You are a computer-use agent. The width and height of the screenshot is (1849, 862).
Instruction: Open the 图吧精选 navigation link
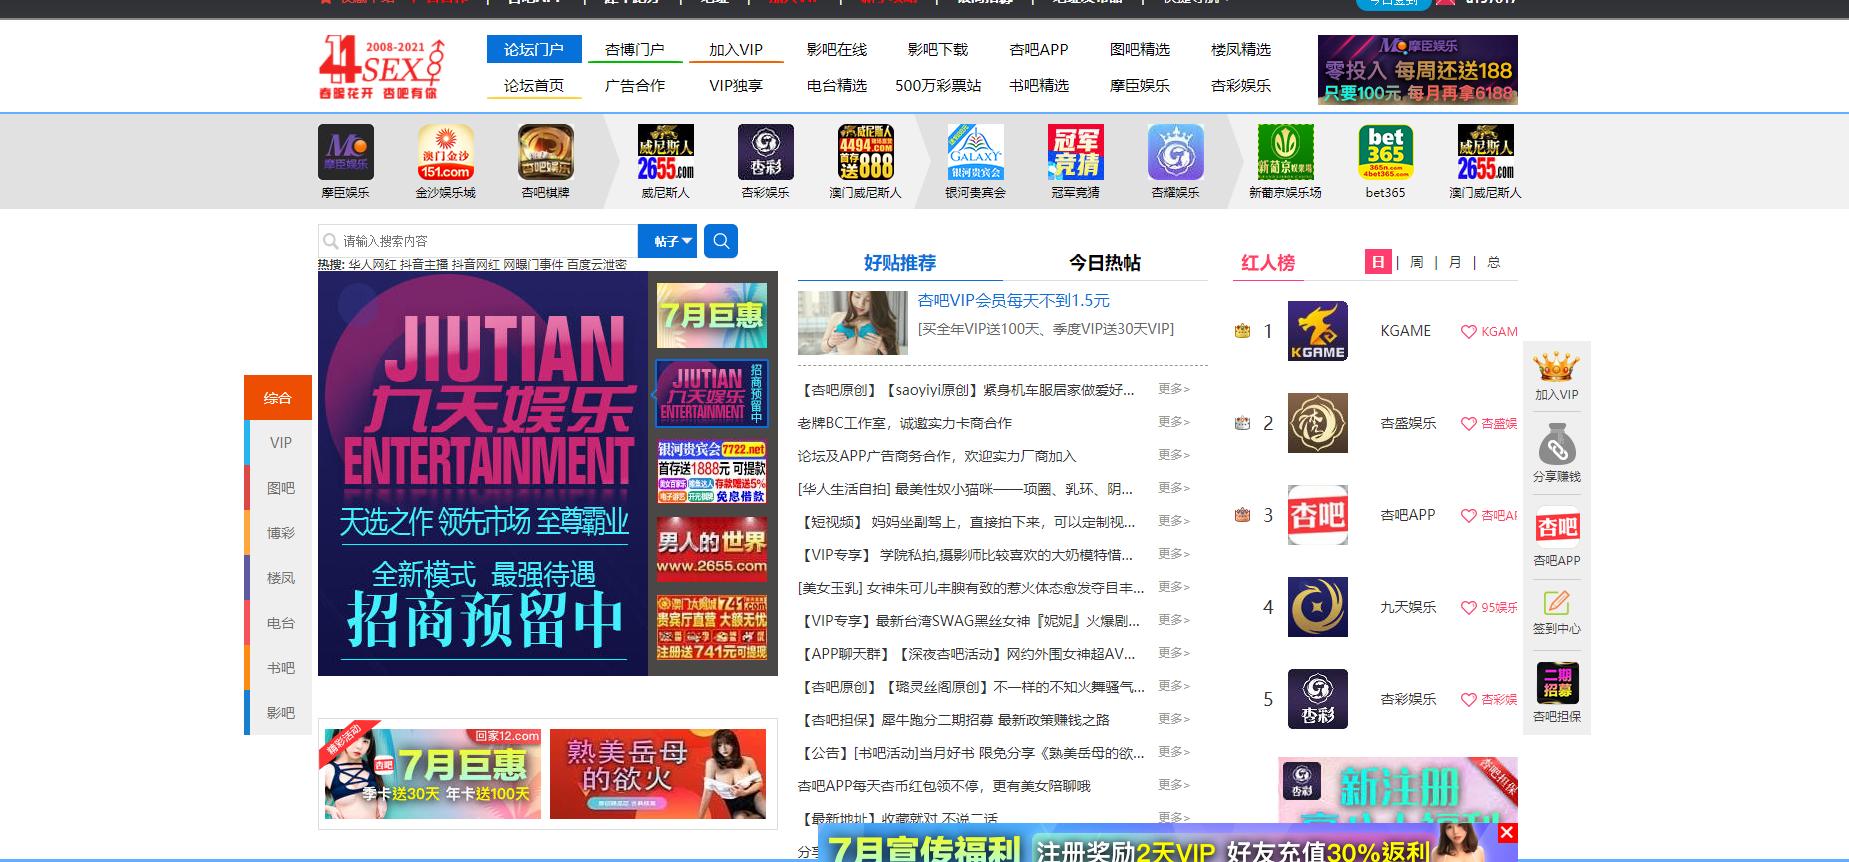pos(1140,49)
